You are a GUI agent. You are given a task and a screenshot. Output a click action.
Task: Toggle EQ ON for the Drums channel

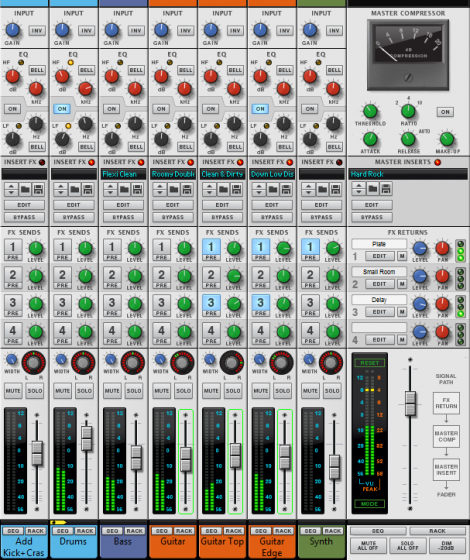pyautogui.click(x=62, y=109)
